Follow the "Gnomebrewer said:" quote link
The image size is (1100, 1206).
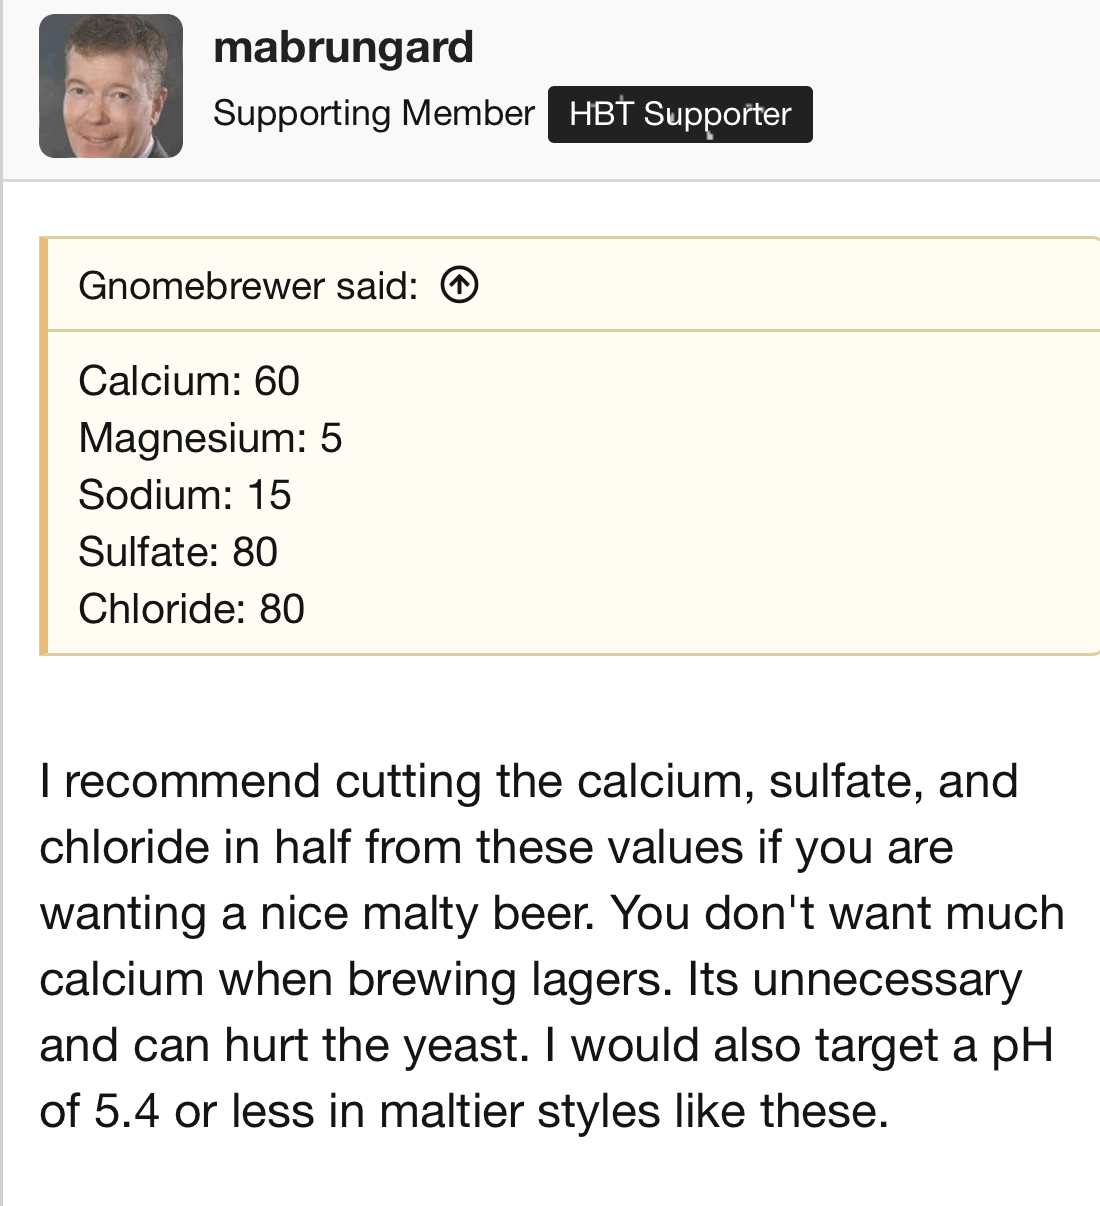[x=248, y=286]
